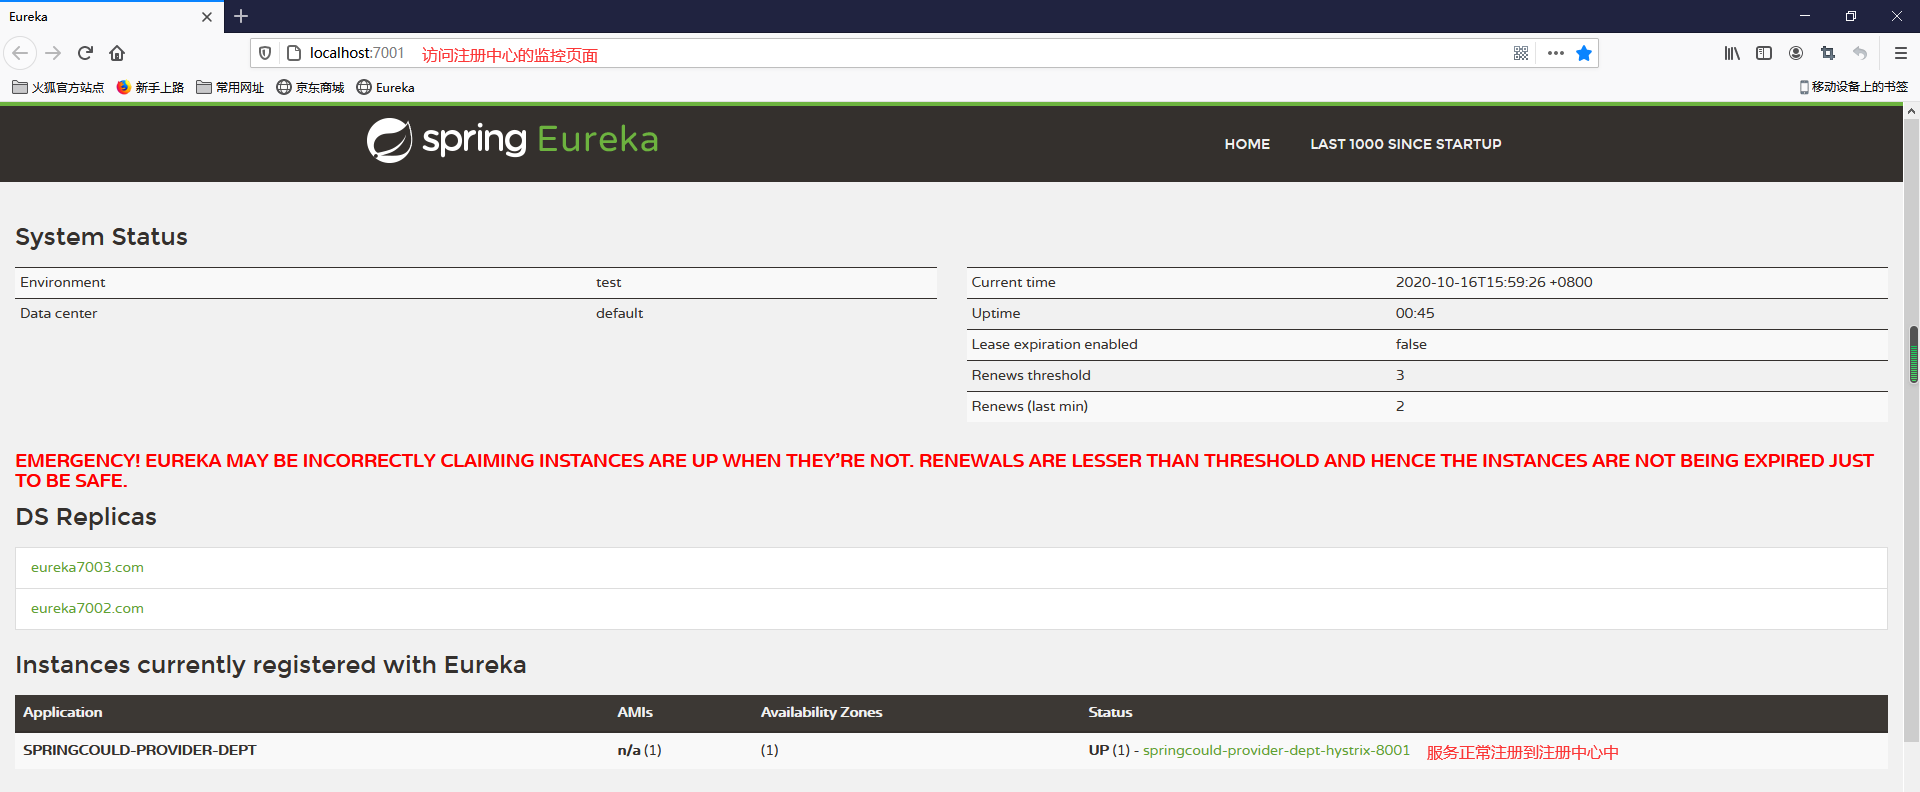This screenshot has width=1920, height=792.
Task: Click SPRINGCOULD-PROVIDER-DEPT application name
Action: 140,750
